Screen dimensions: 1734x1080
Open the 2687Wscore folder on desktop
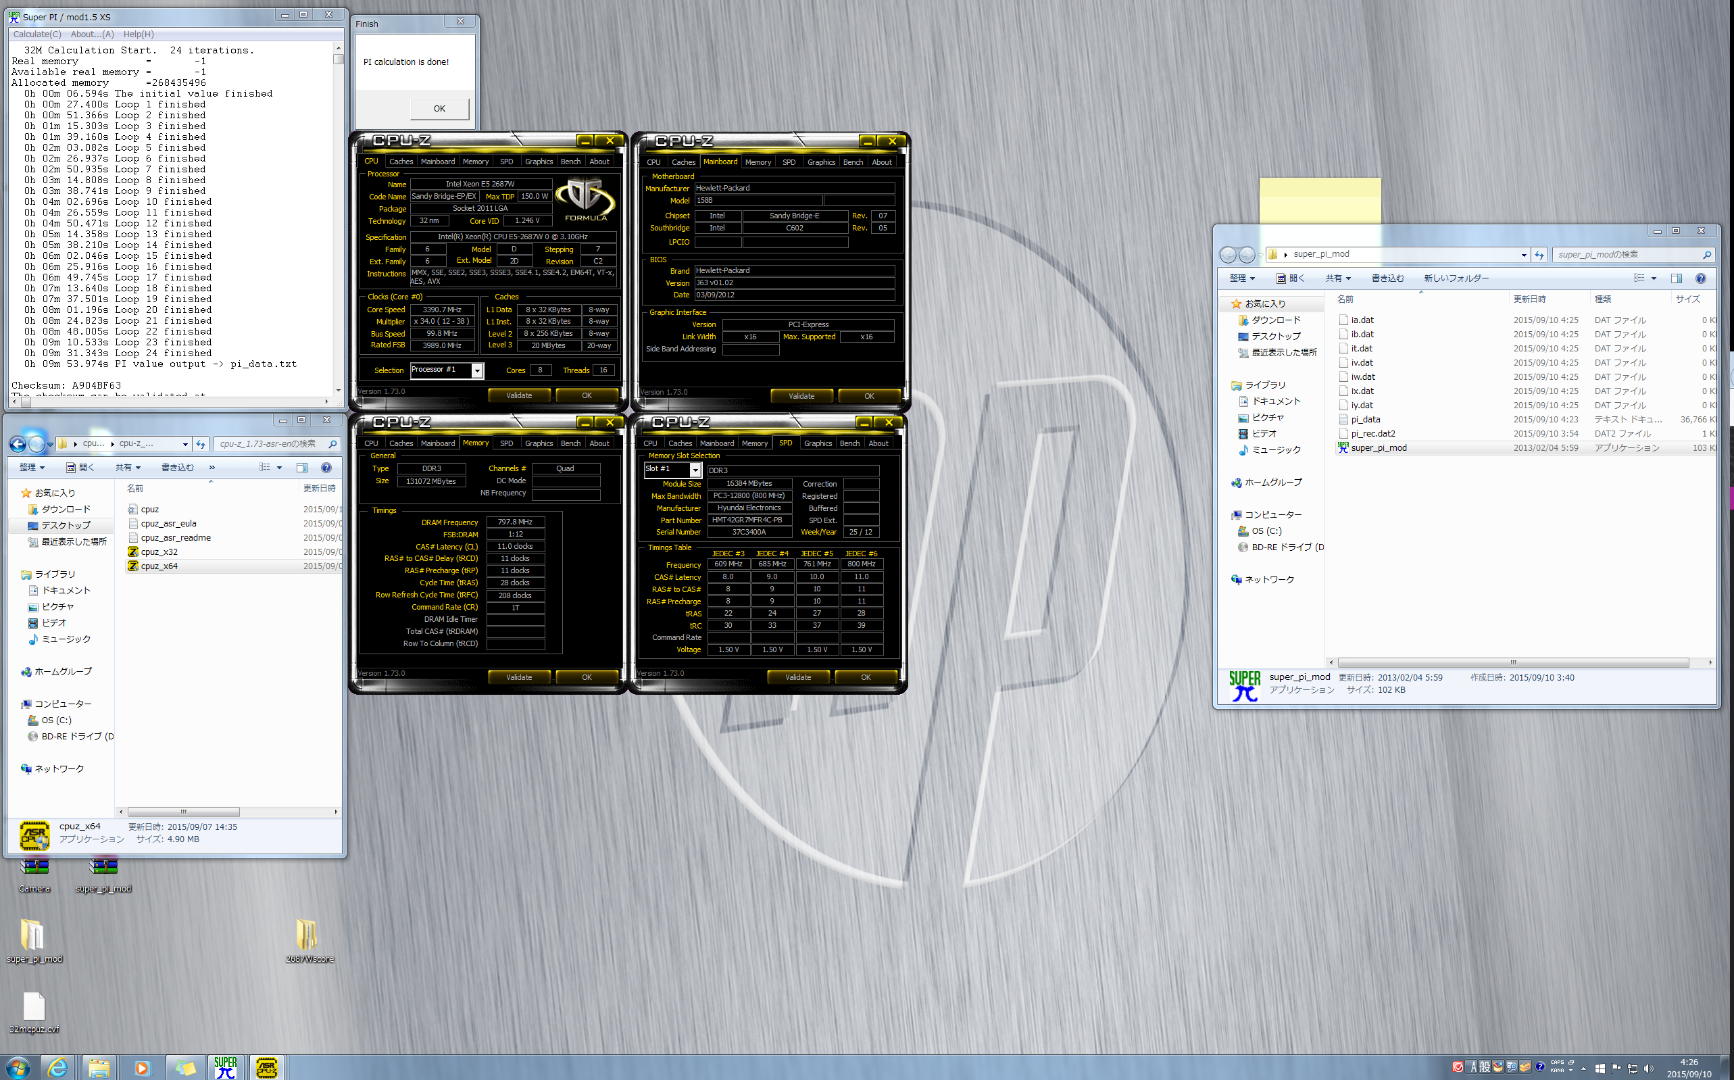click(x=308, y=941)
